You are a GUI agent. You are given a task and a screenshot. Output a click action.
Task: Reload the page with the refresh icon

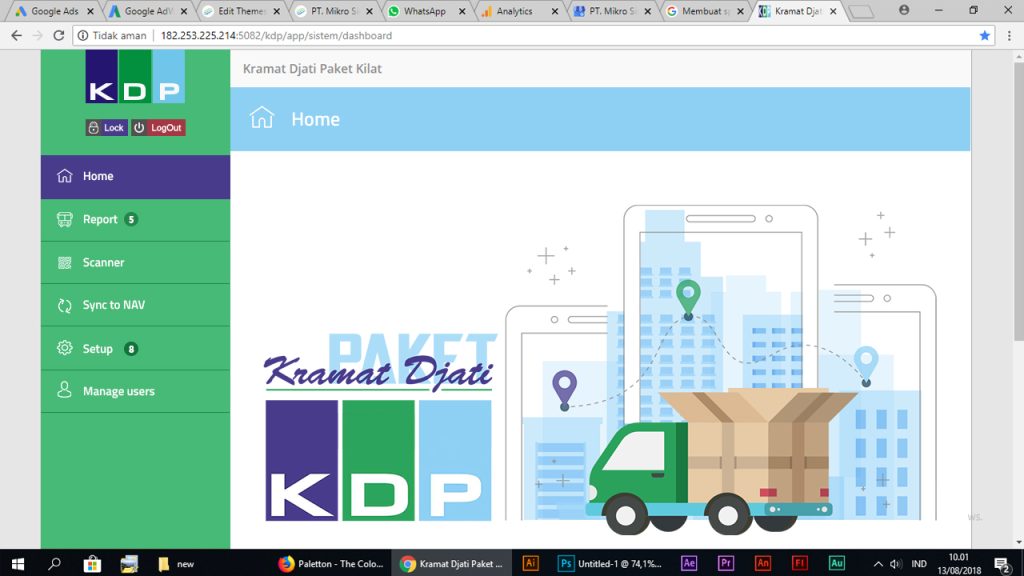[x=59, y=35]
